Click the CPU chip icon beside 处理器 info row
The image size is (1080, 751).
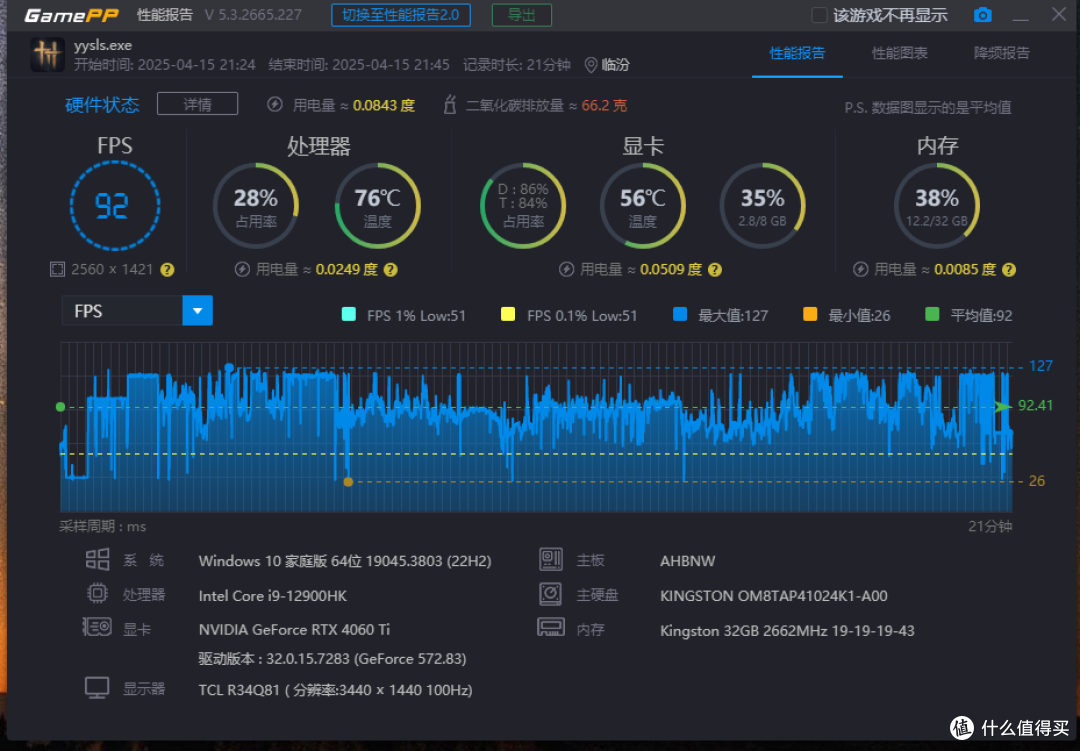point(97,593)
